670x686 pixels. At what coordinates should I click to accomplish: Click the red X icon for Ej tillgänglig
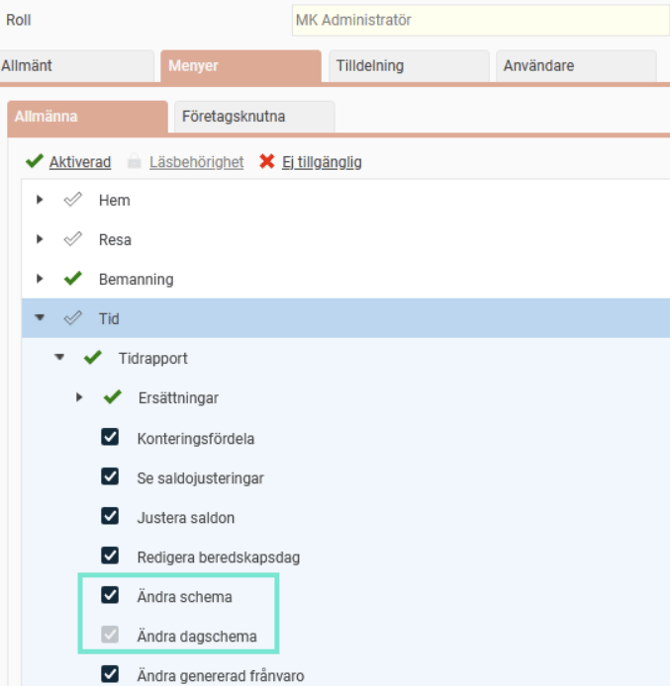coord(267,162)
